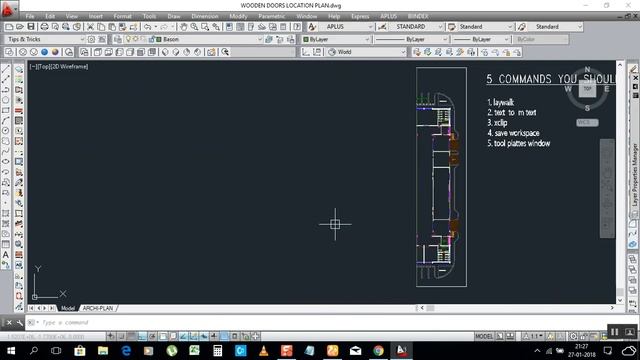640x360 pixels.
Task: Click the Cut scissors icon
Action: (90, 27)
